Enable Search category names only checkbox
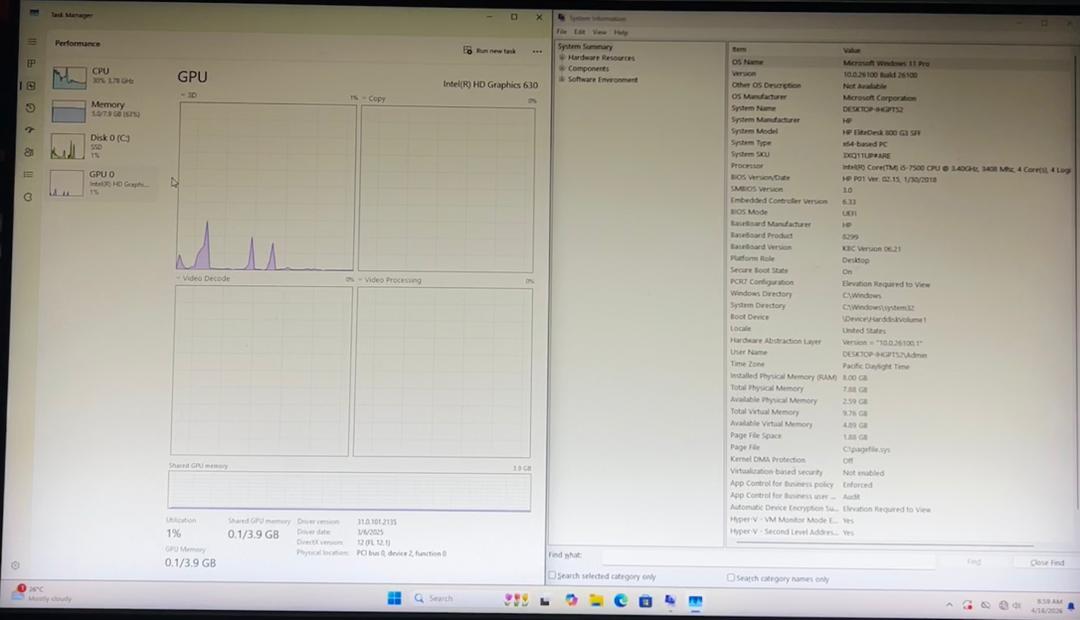The width and height of the screenshot is (1080, 620). point(729,577)
